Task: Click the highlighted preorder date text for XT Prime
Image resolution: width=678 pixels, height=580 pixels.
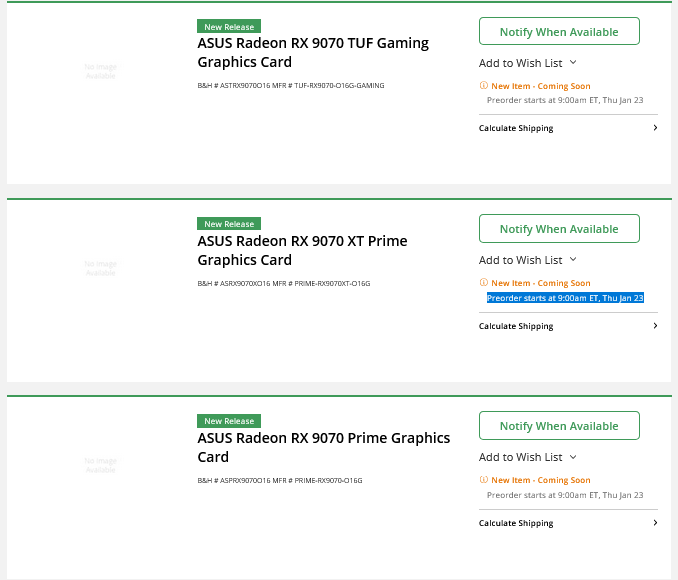Action: click(565, 298)
